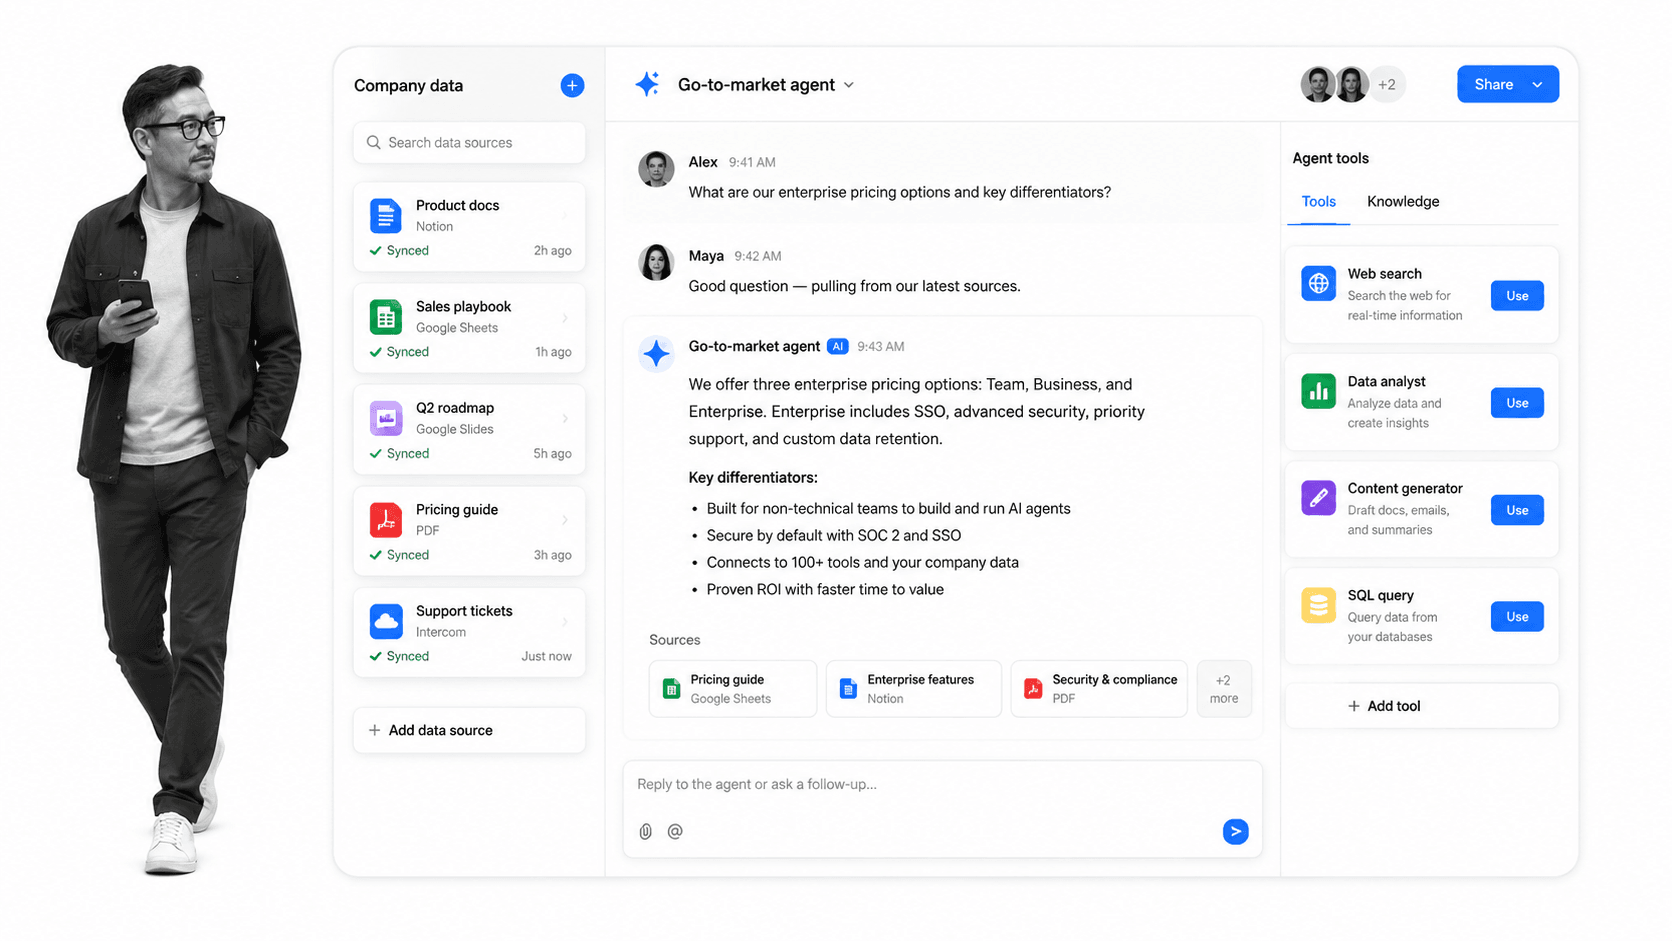This screenshot has width=1672, height=941.
Task: Click Maya's avatar in the chat
Action: click(656, 263)
